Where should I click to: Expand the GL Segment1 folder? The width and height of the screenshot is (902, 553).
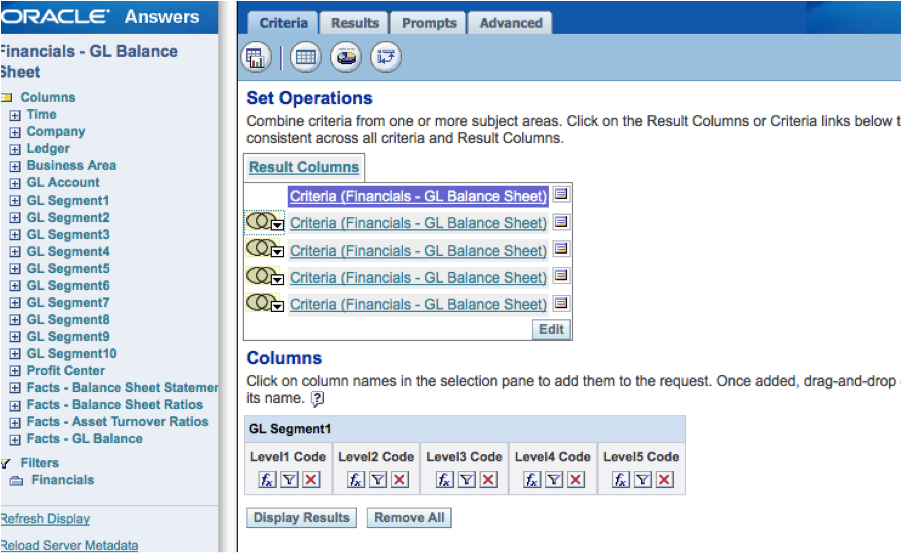click(x=15, y=201)
